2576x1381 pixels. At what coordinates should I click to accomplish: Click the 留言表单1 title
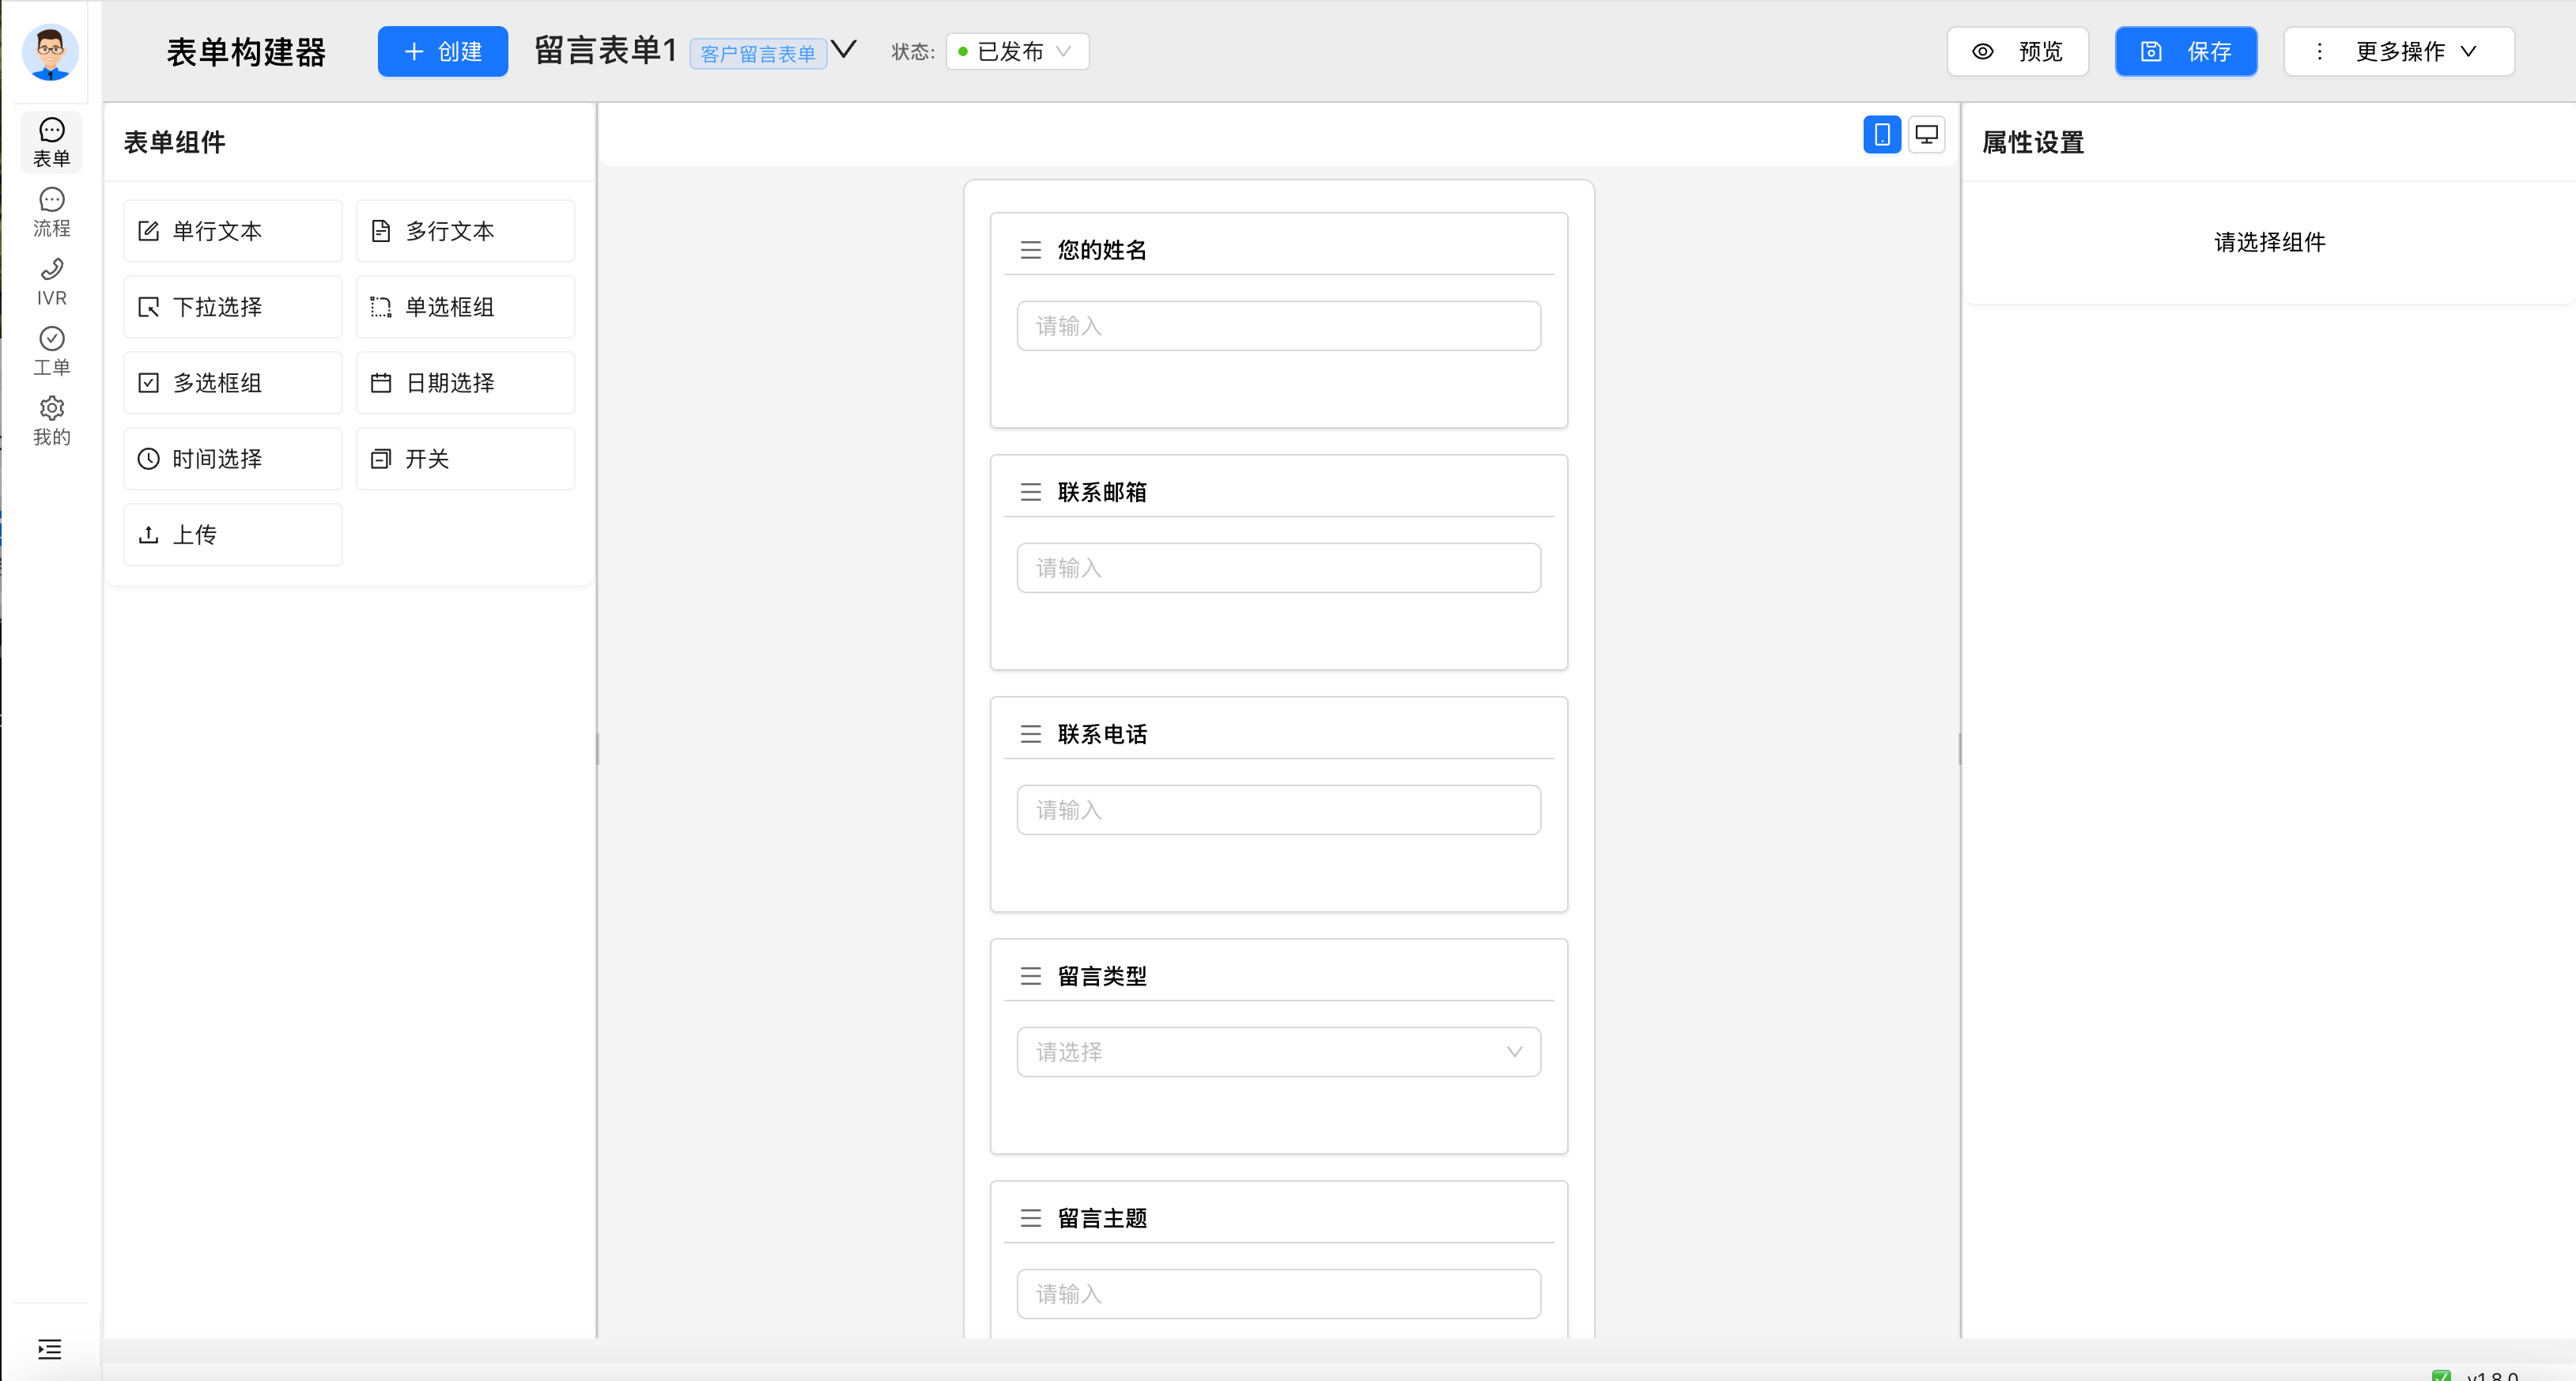pos(606,50)
